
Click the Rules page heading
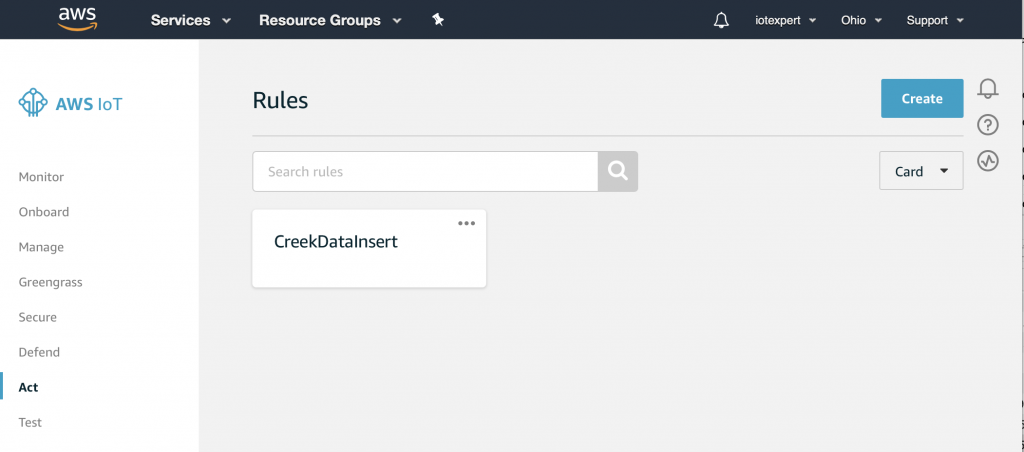[280, 101]
